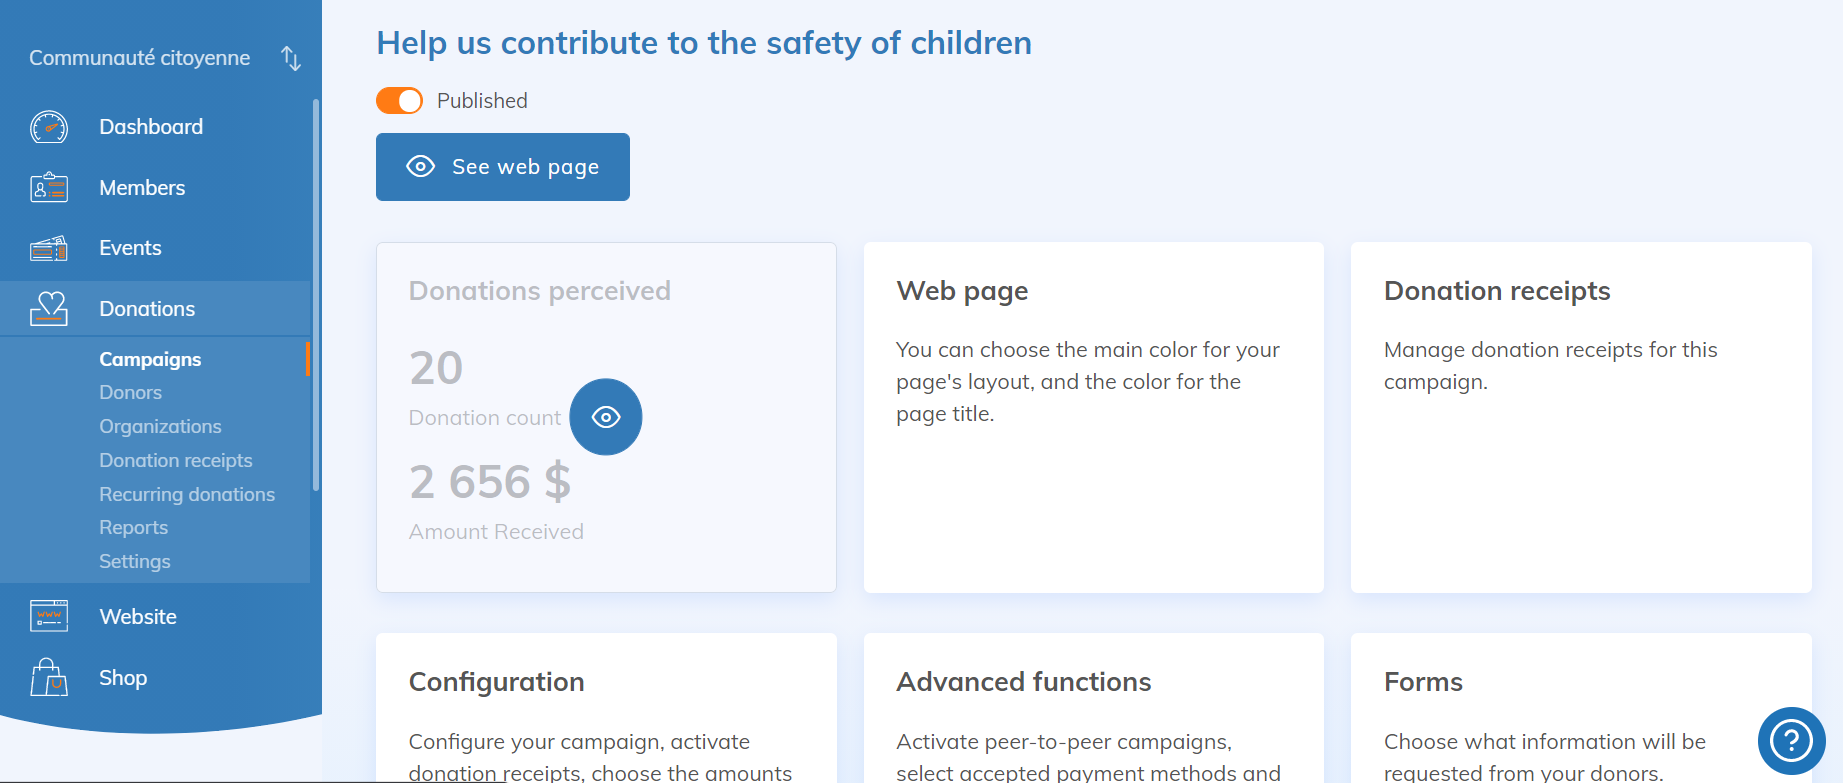1843x783 pixels.
Task: Click the Website browser icon
Action: (48, 617)
